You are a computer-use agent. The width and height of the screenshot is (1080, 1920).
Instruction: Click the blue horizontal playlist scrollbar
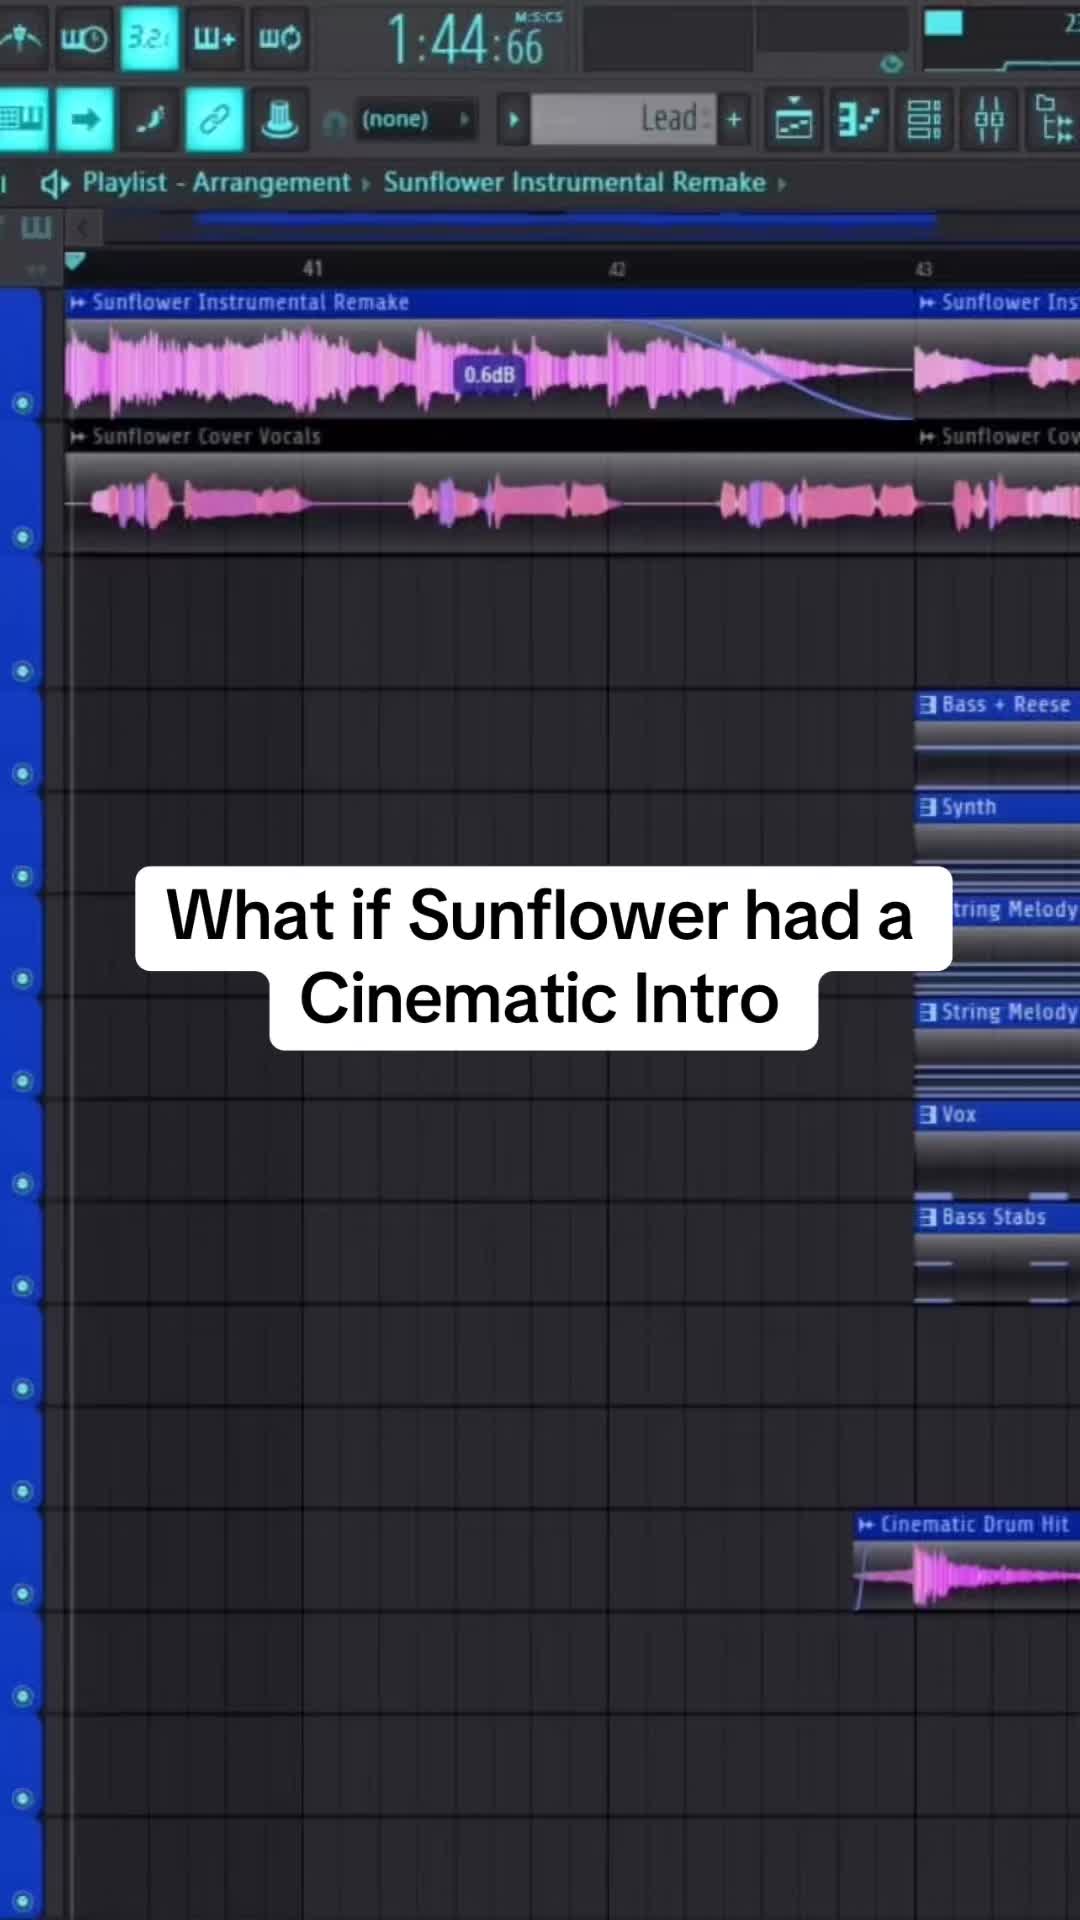click(566, 220)
